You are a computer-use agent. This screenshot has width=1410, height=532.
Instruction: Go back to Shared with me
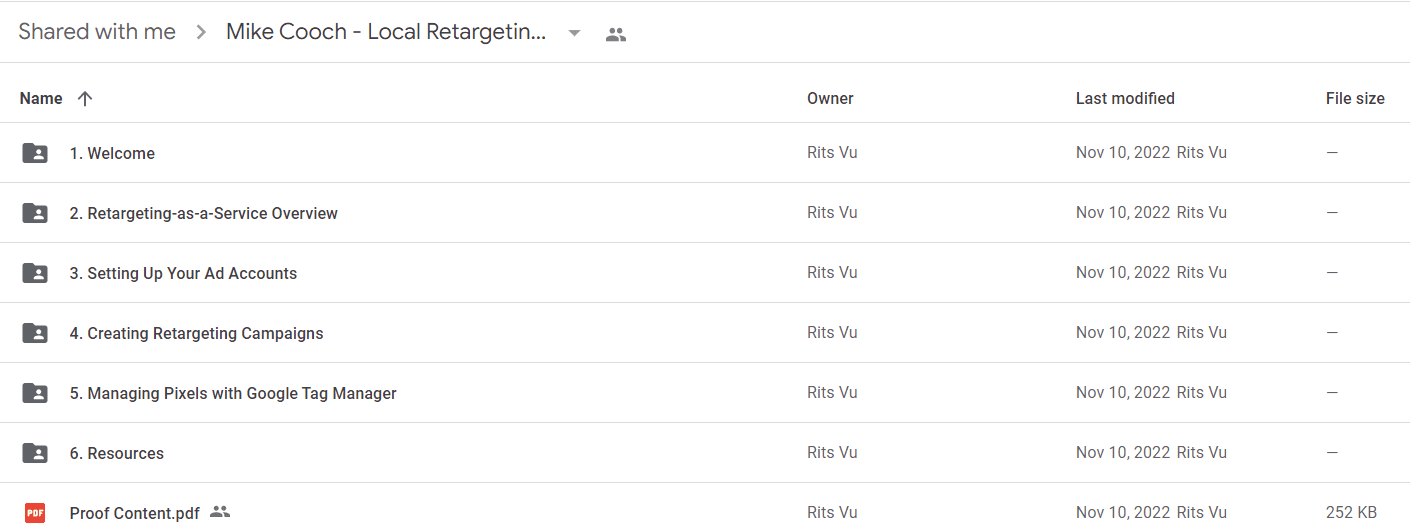(97, 32)
